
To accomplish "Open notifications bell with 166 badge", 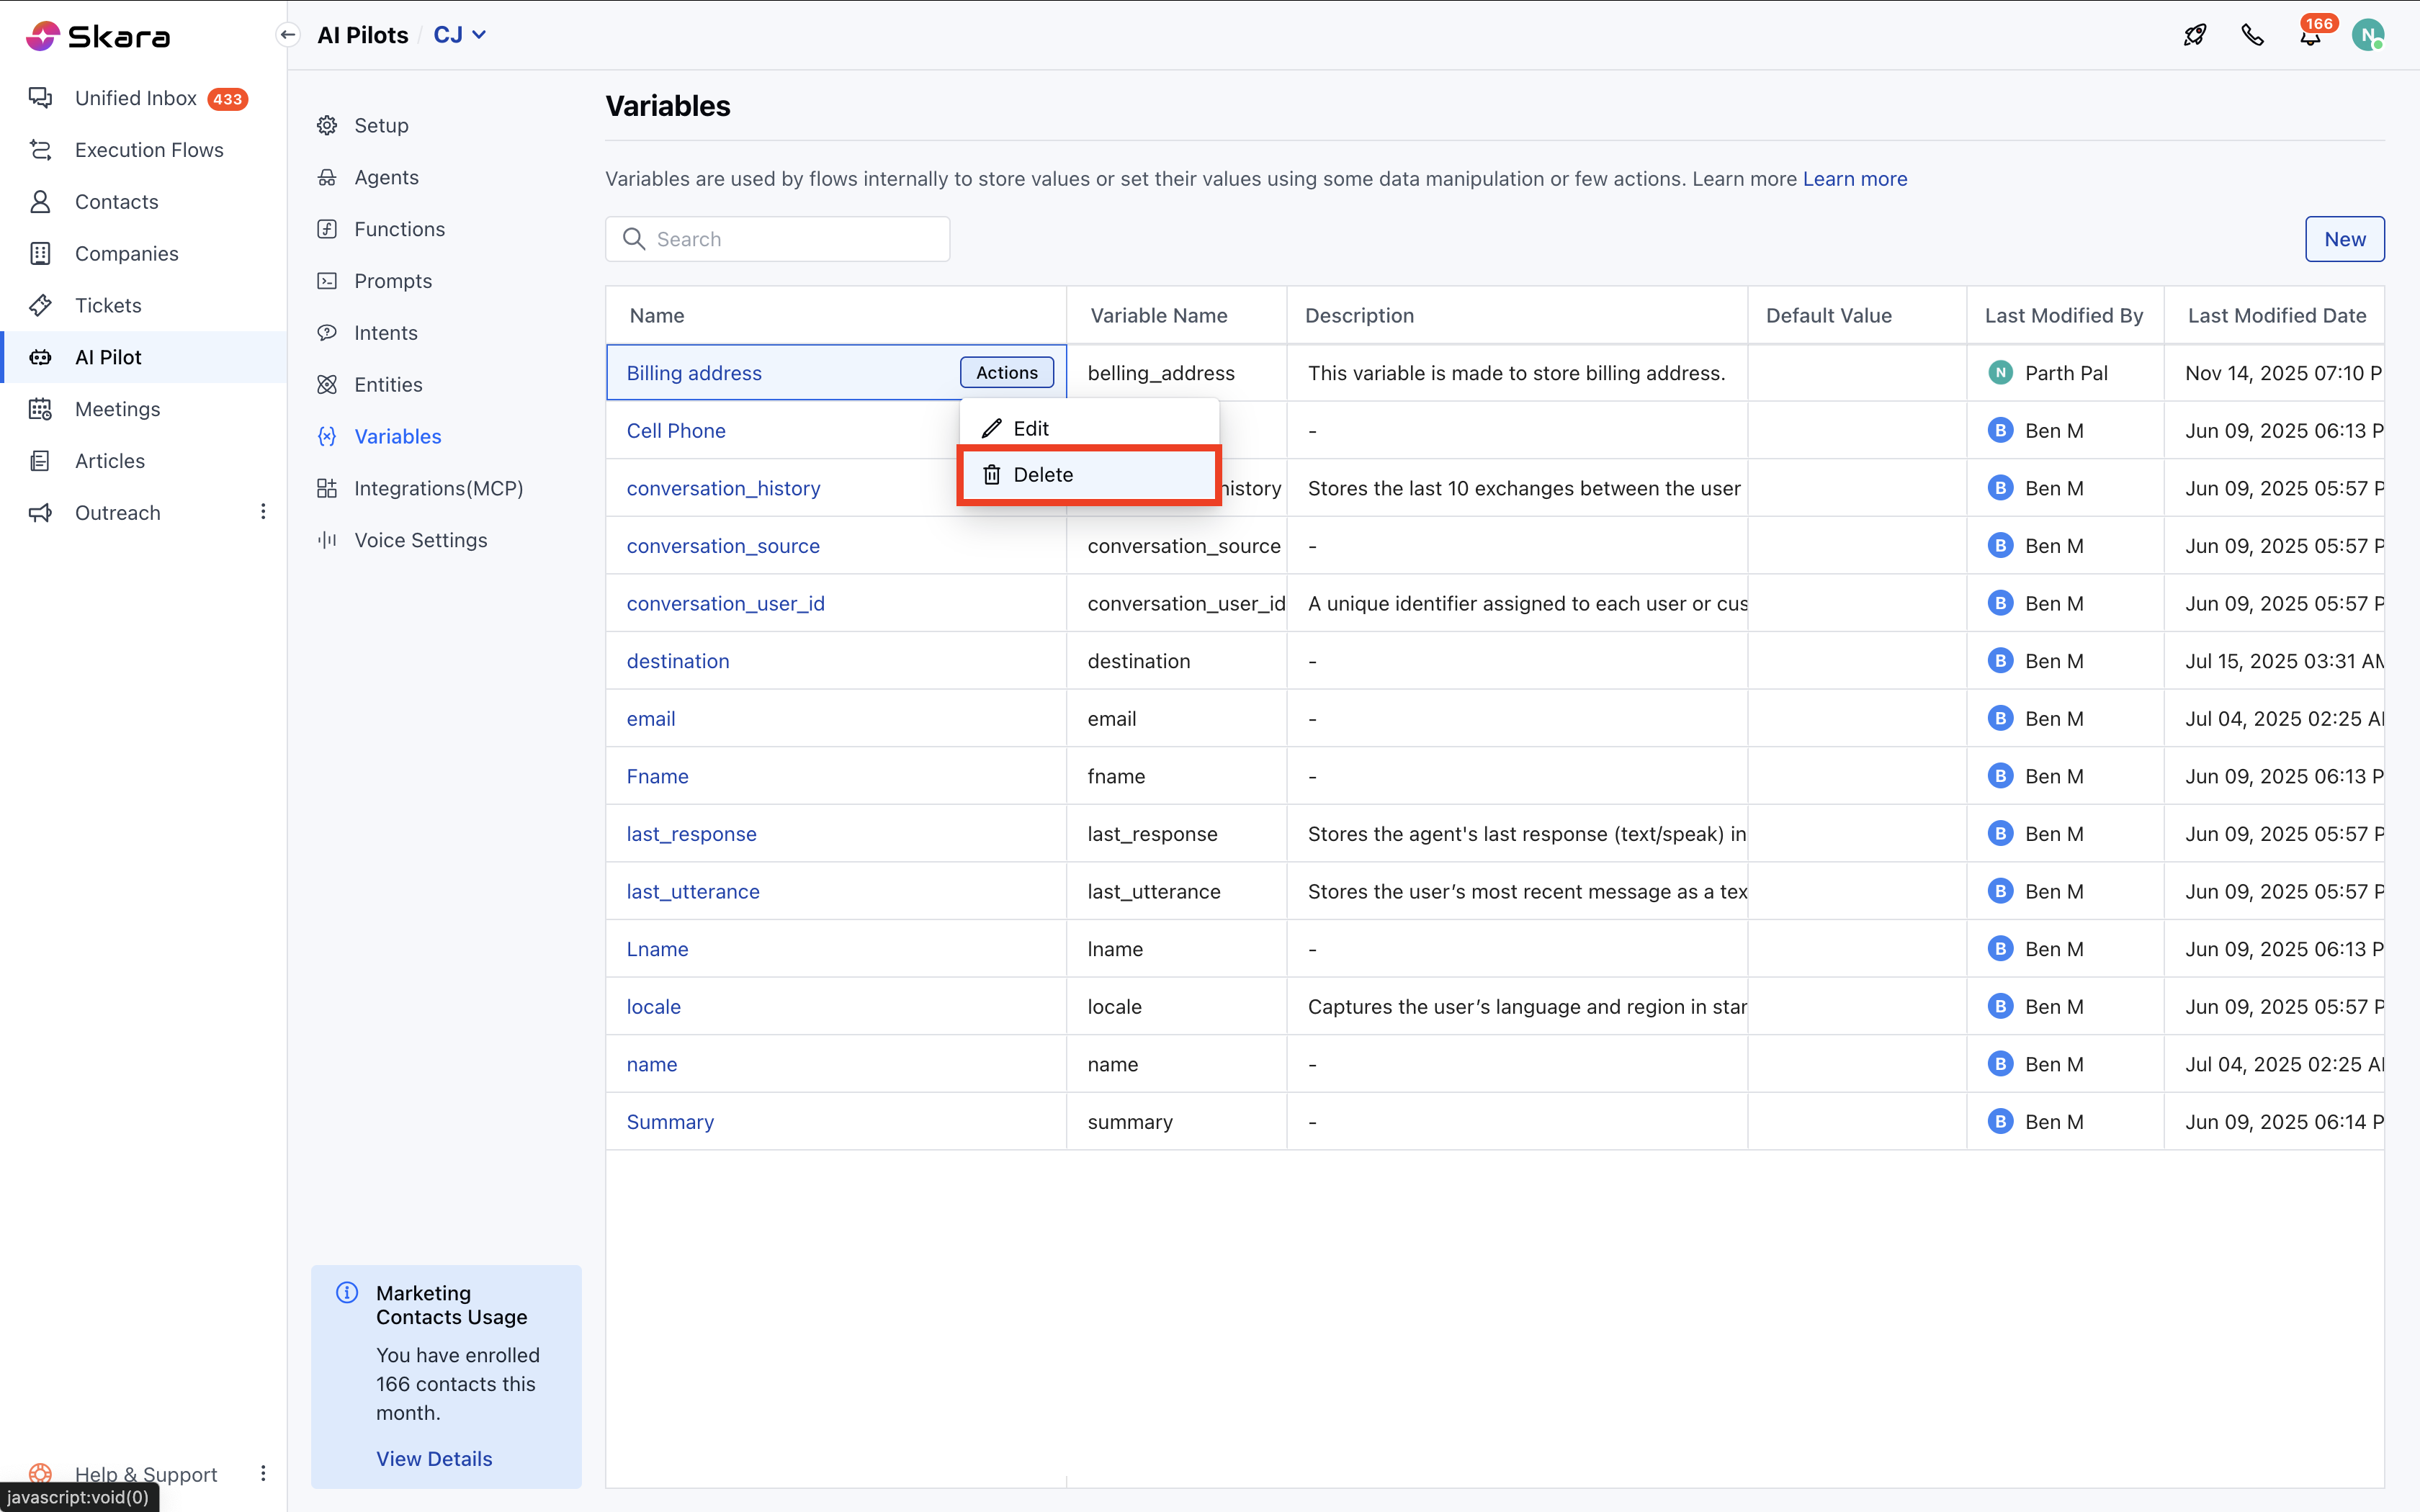I will [x=2309, y=37].
